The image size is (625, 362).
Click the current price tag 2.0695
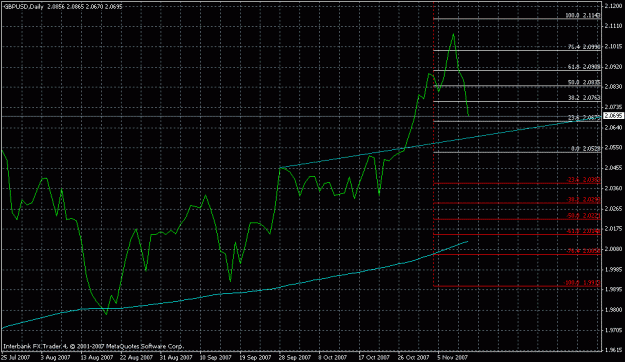coord(613,116)
